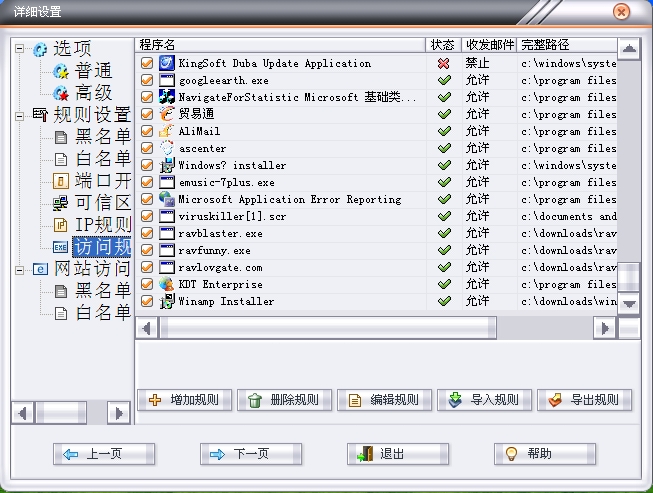Click the AliMail program icon
This screenshot has height=493, width=653.
click(167, 131)
